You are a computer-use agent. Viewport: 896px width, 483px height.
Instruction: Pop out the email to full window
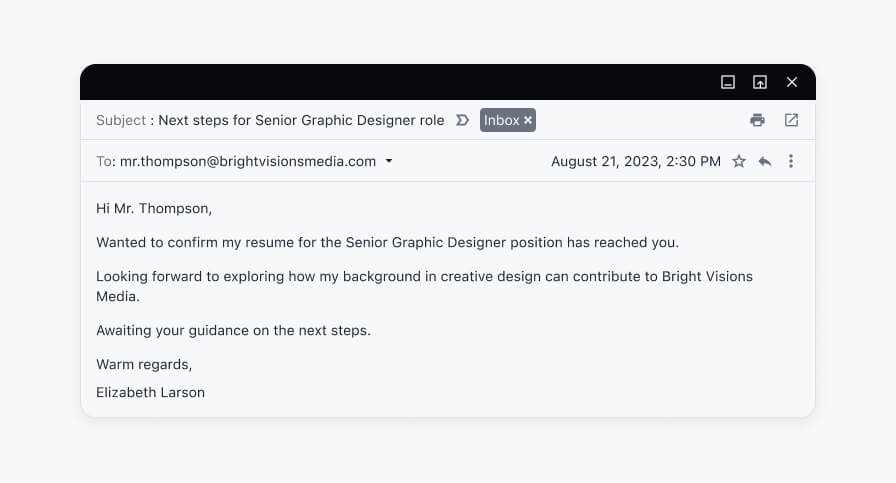pos(759,82)
